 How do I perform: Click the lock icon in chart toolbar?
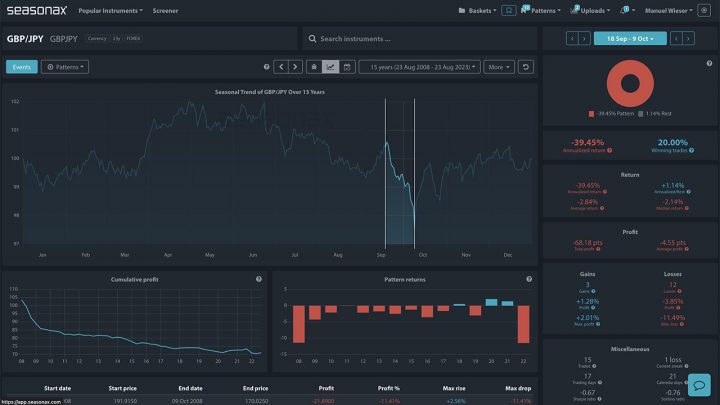click(313, 67)
